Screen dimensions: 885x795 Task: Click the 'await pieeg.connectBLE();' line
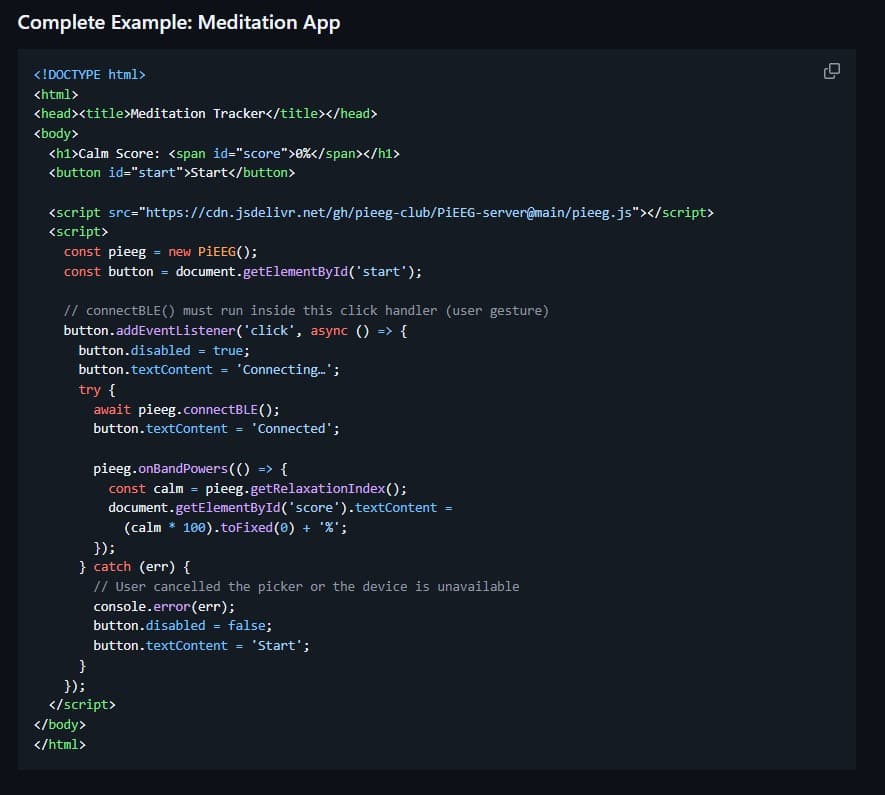tap(186, 410)
